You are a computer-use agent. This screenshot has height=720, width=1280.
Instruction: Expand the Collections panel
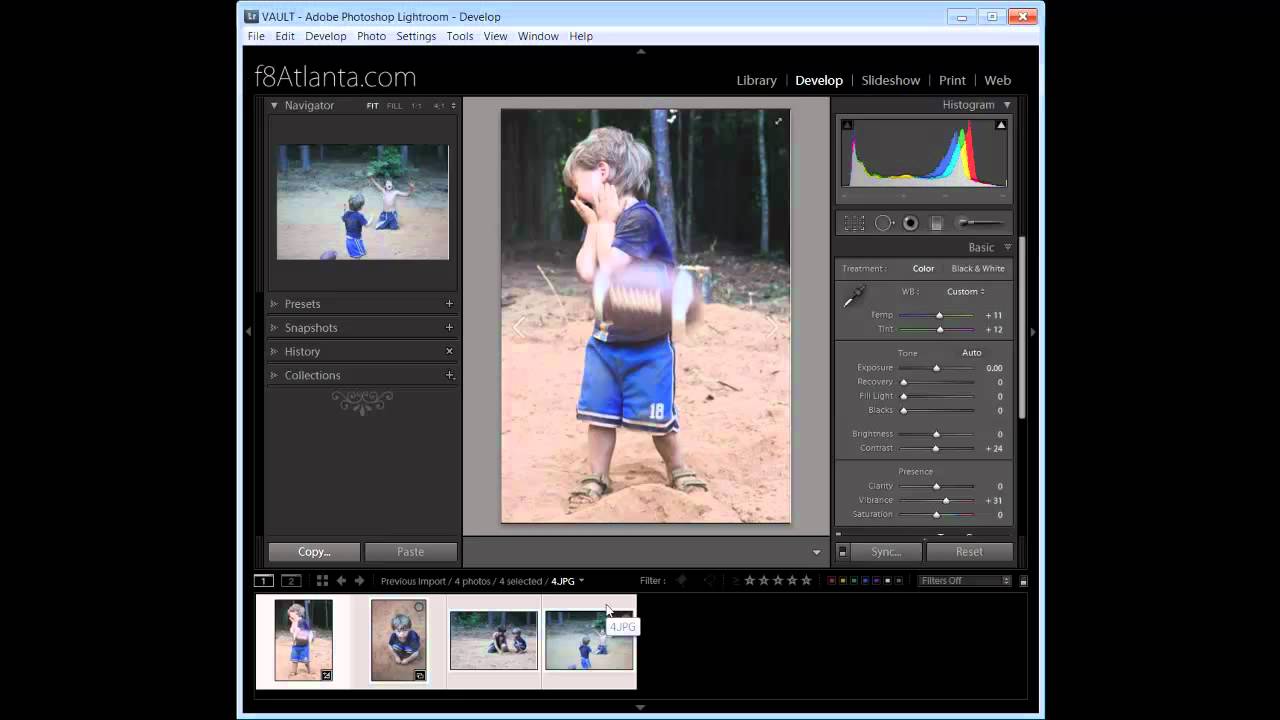point(274,375)
